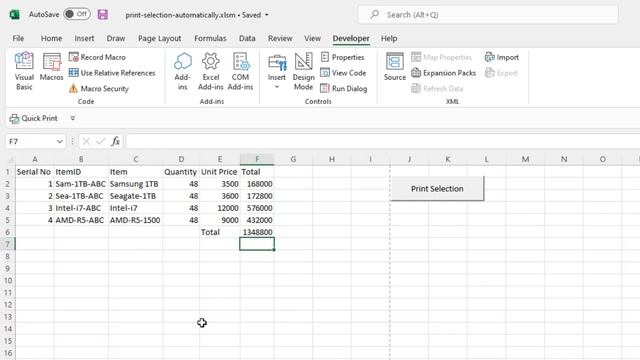Switch to the Review tab
The width and height of the screenshot is (640, 360).
(x=280, y=38)
